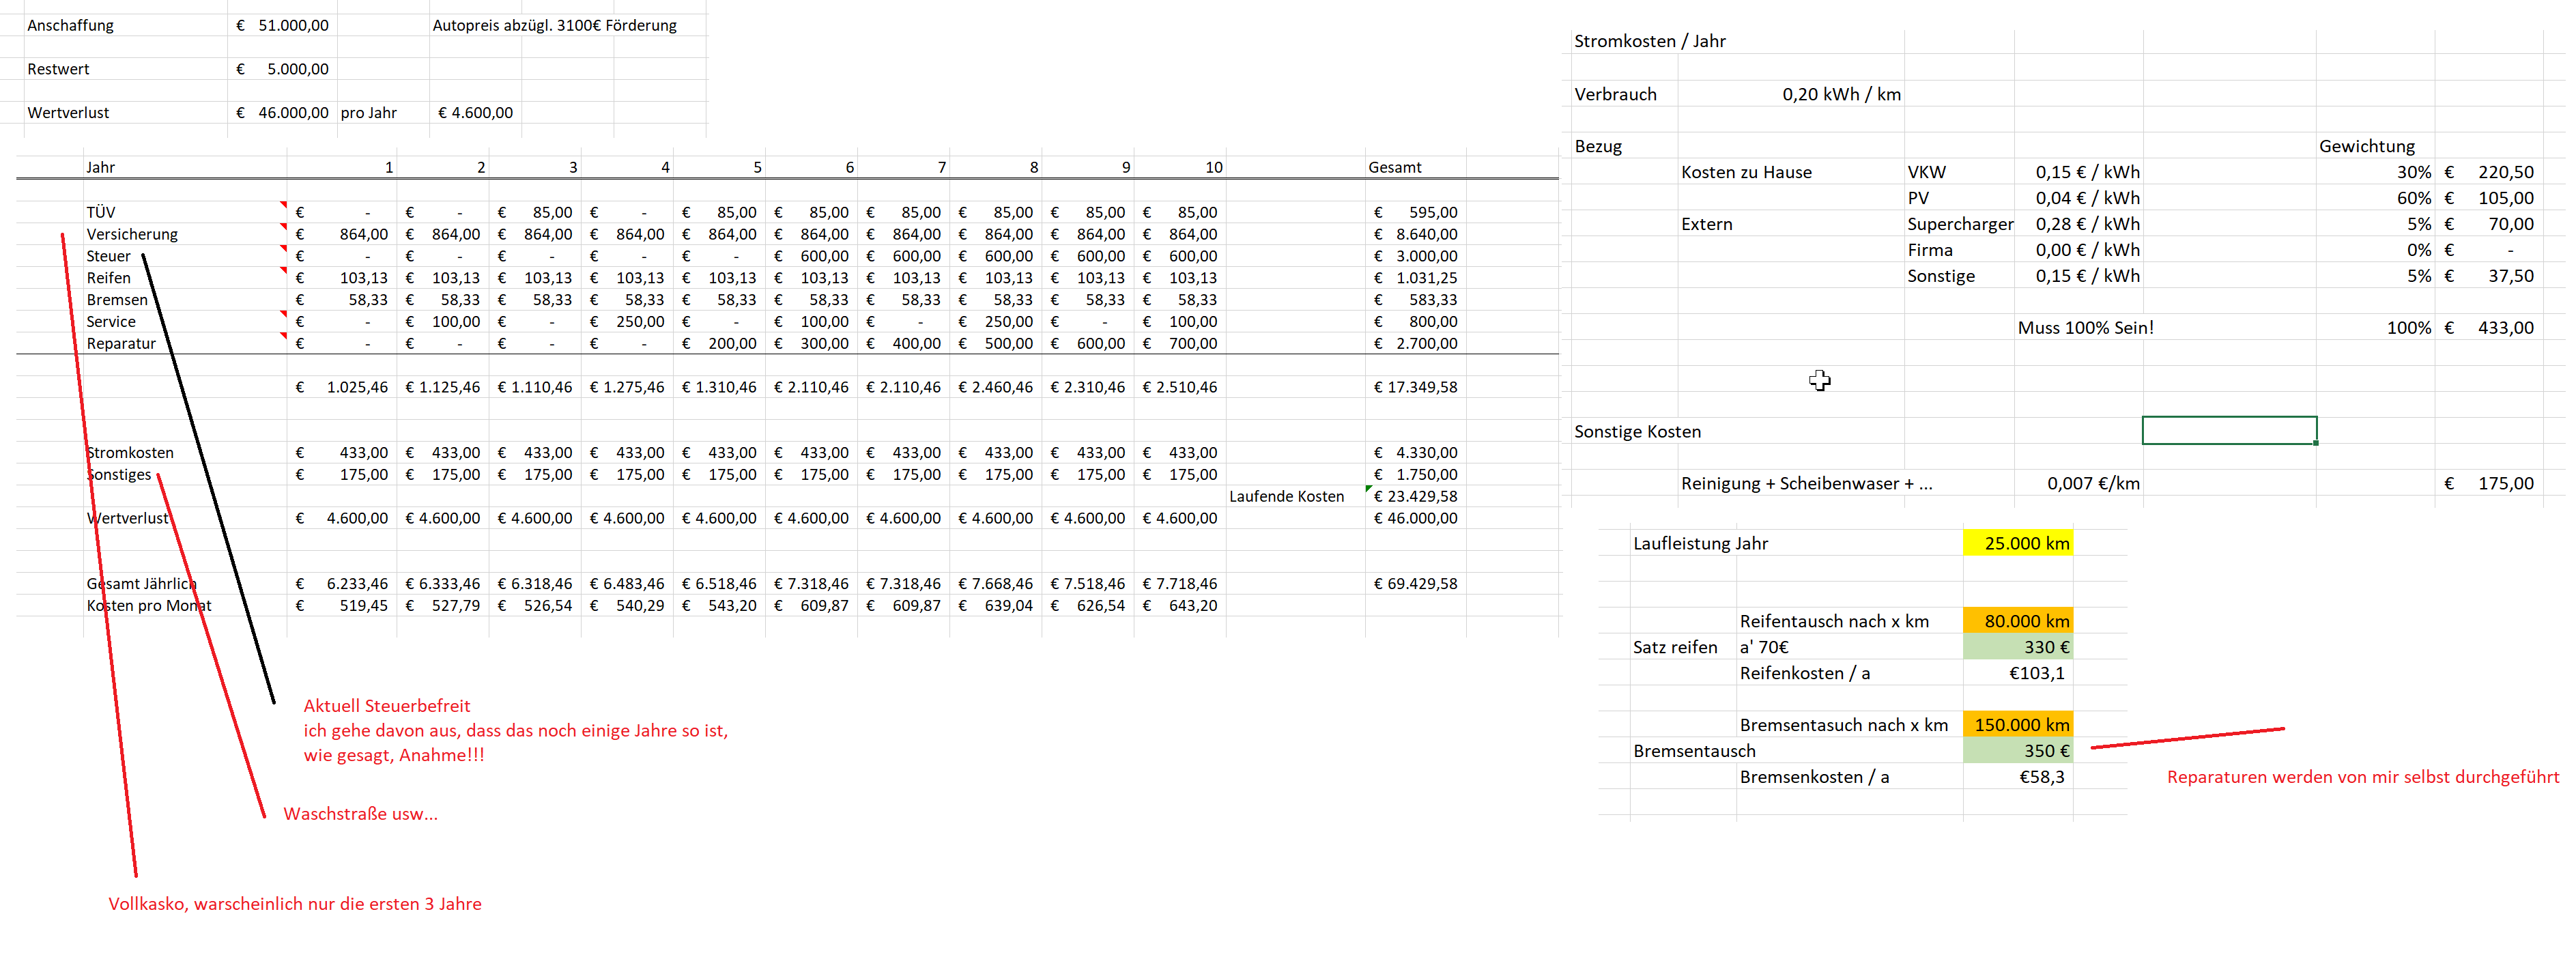Click the PV weighting 60%
Screen dimensions: 2576x957
[x=2413, y=198]
